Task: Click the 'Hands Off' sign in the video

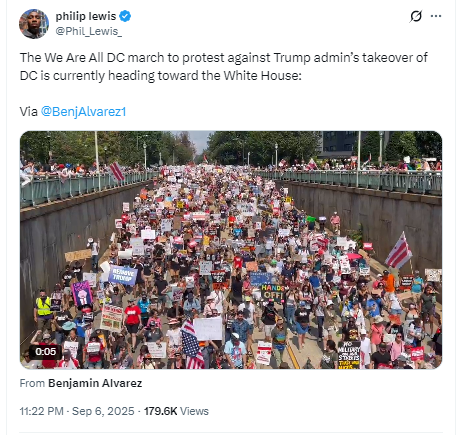Action: [272, 292]
